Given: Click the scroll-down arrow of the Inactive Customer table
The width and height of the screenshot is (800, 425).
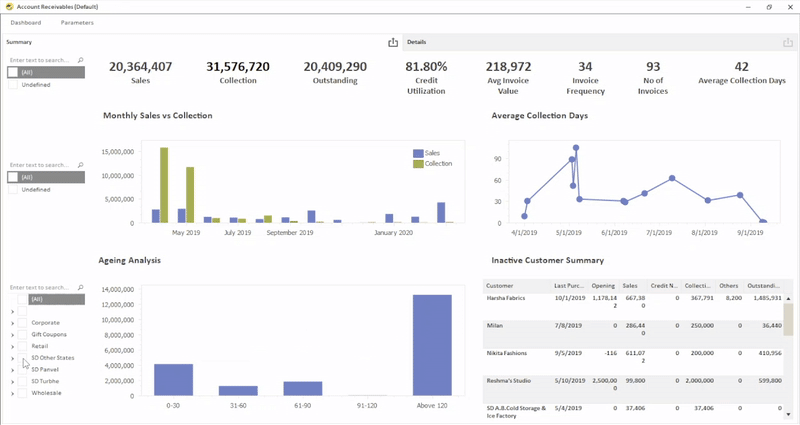Looking at the screenshot, I should coord(788,414).
